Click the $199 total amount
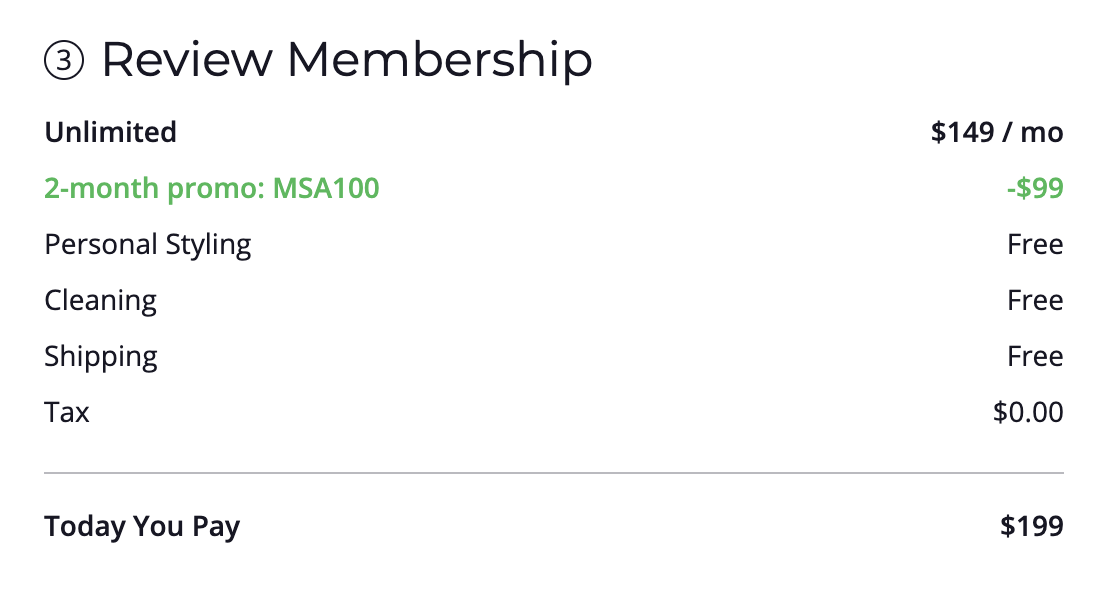The width and height of the screenshot is (1104, 598). pyautogui.click(x=1031, y=526)
